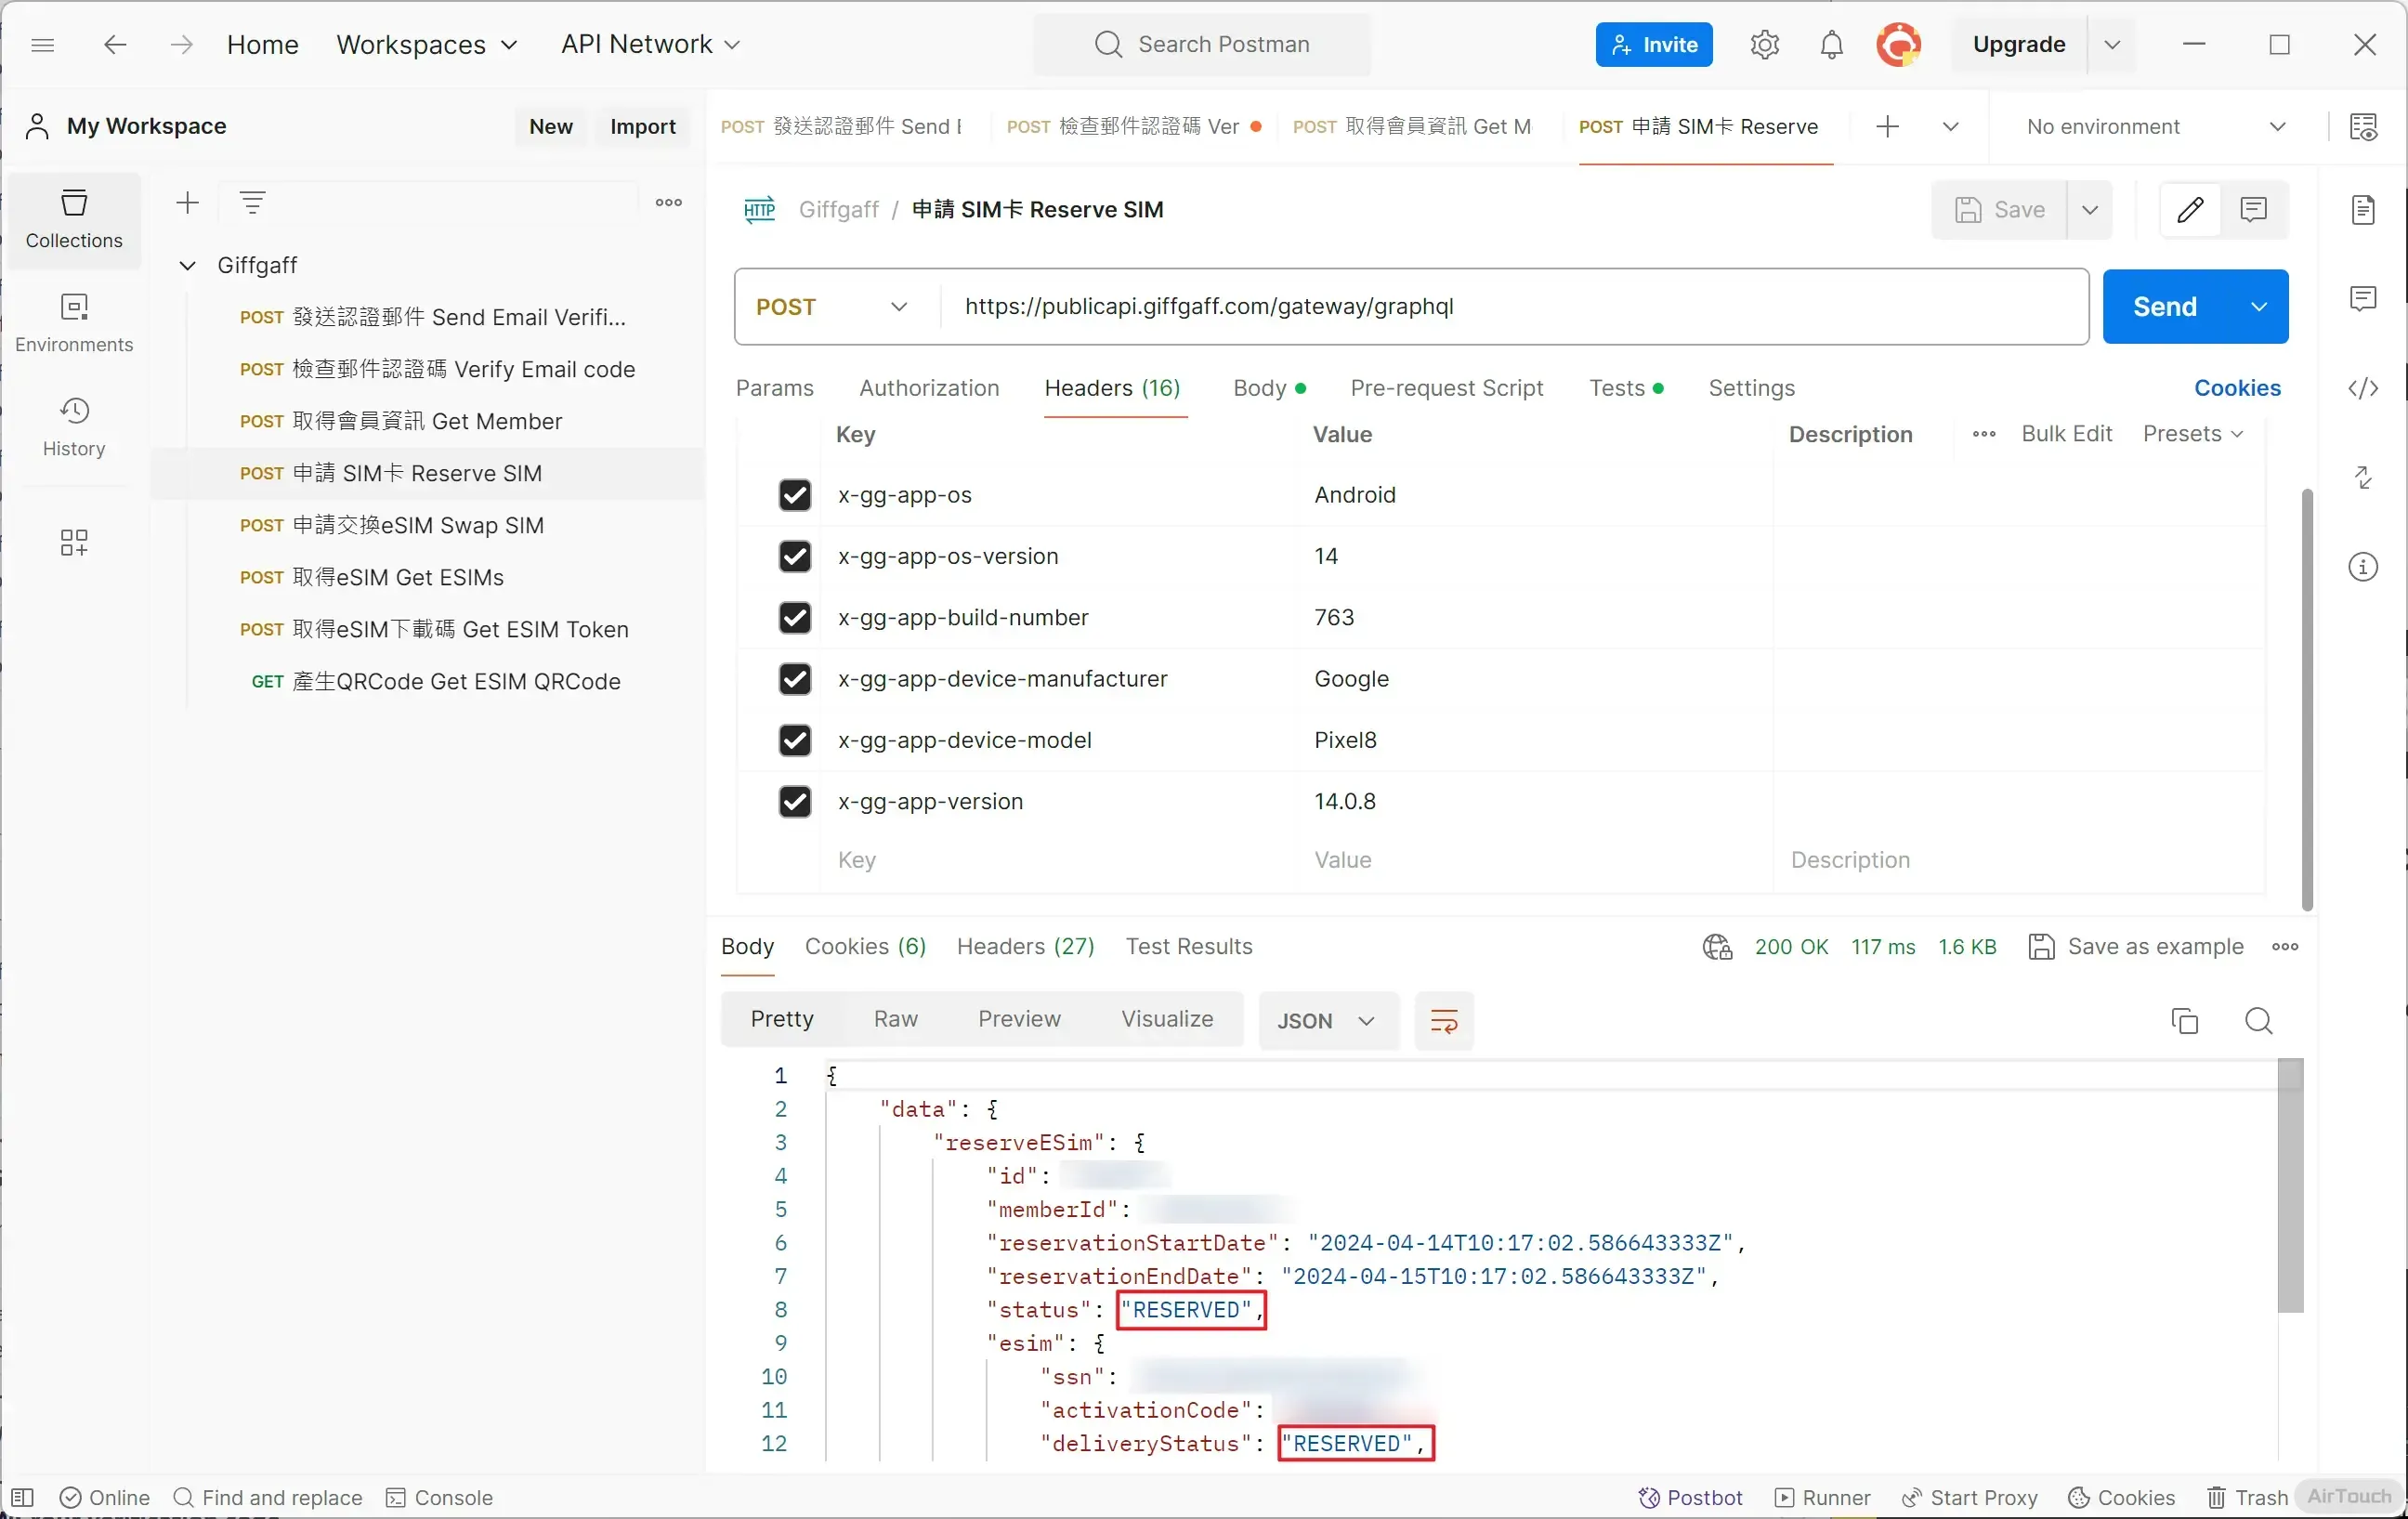The height and width of the screenshot is (1519, 2408).
Task: Click the pencil edit icon beside Save
Action: click(x=2190, y=209)
